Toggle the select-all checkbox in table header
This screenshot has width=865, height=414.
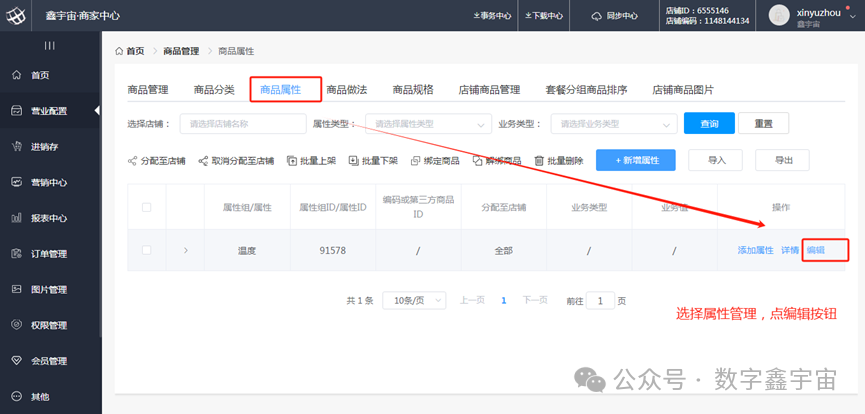[x=146, y=208]
